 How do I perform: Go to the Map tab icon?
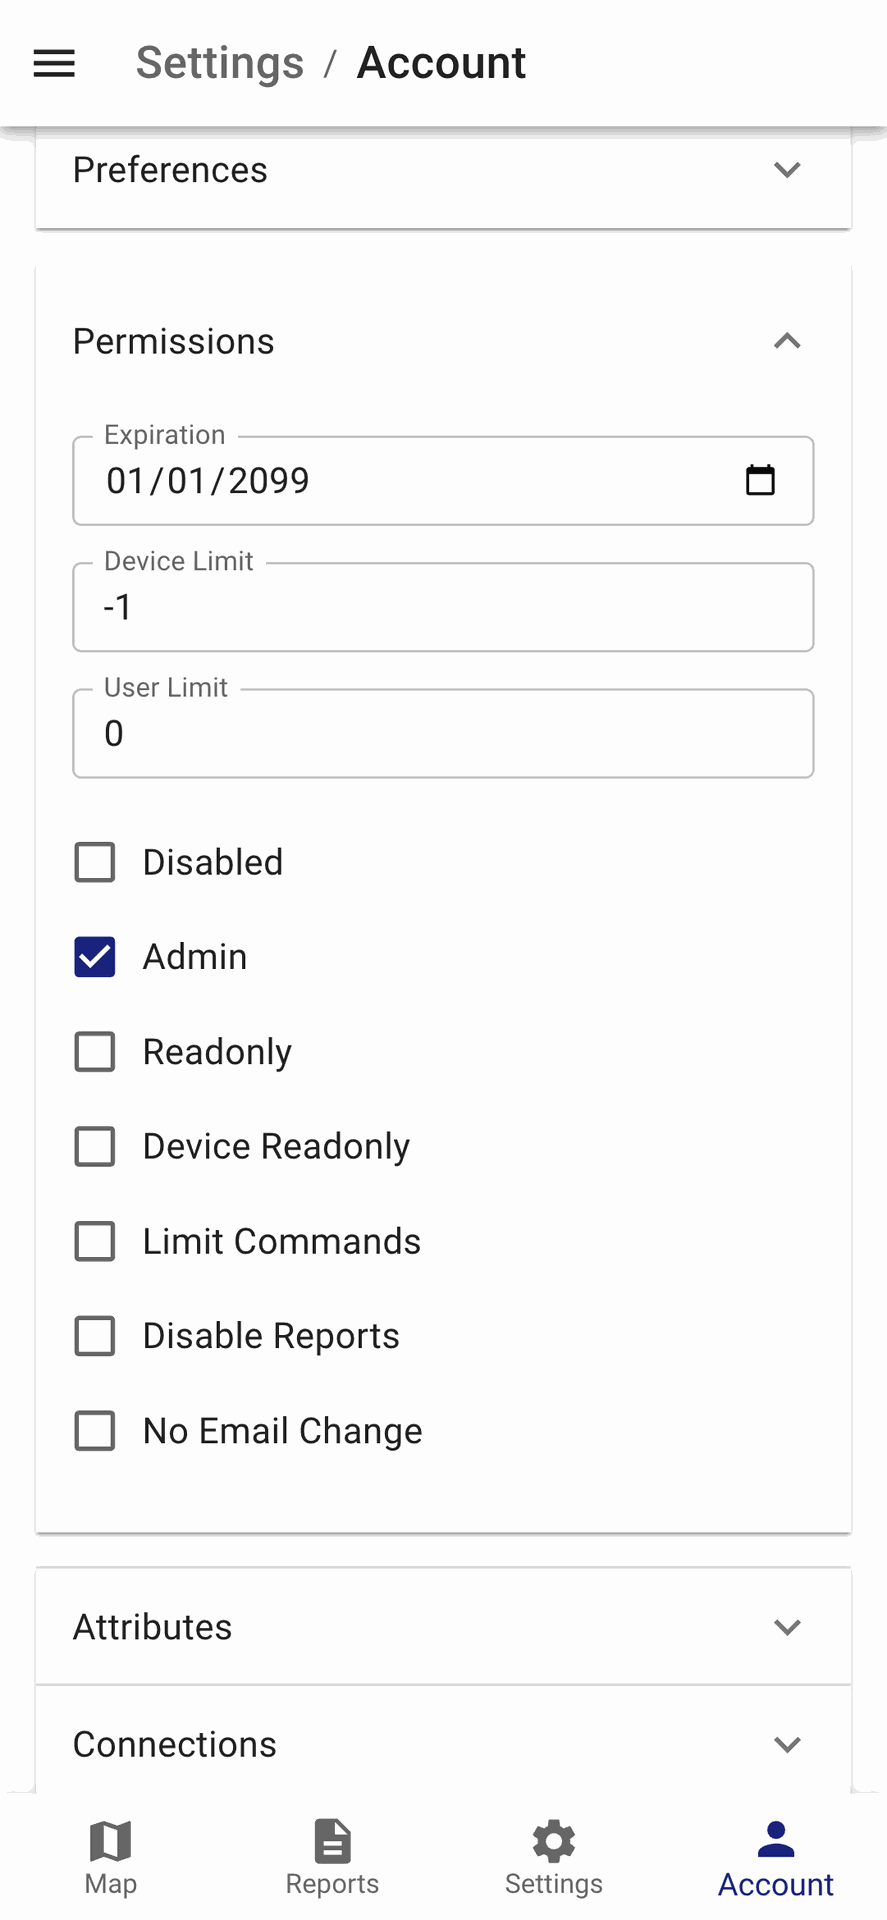coord(111,1841)
